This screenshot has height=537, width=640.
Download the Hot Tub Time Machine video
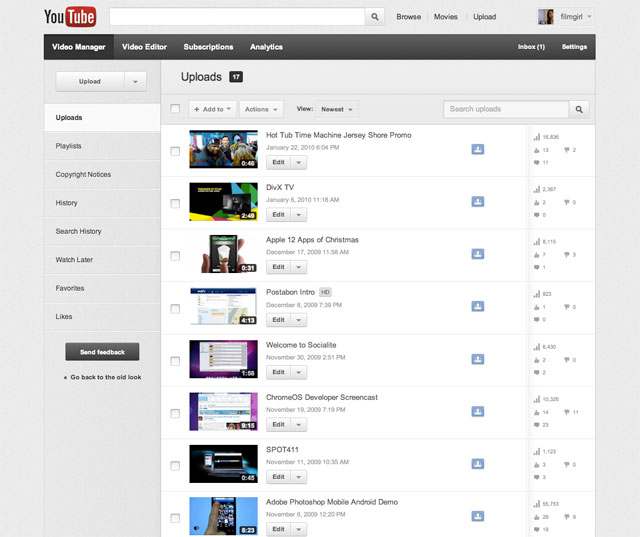(478, 149)
